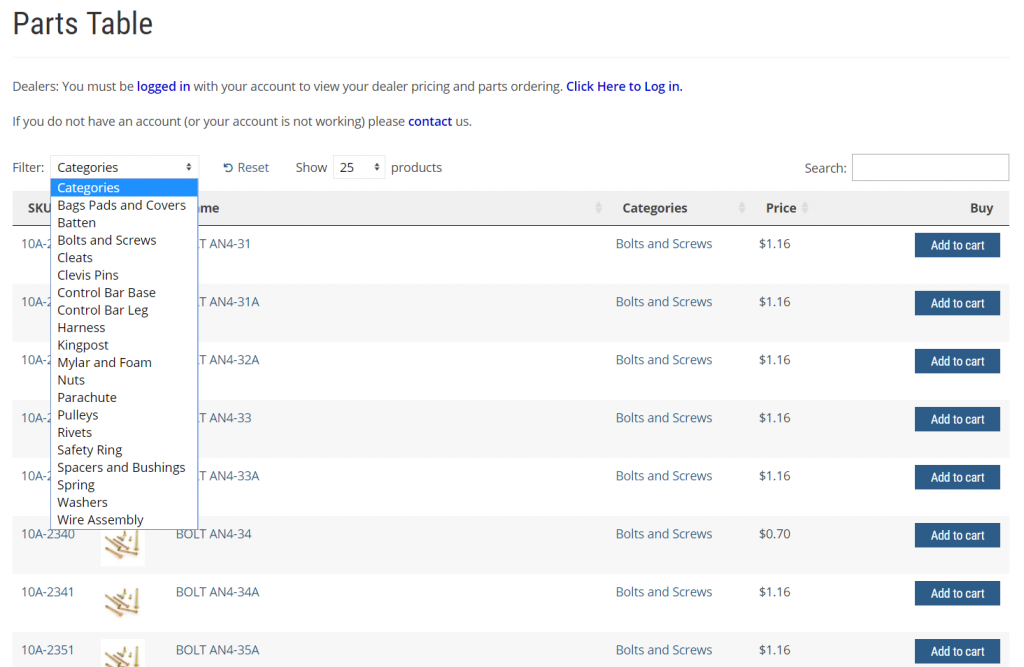Select Mylar and Foam option
The image size is (1024, 667).
pyautogui.click(x=104, y=362)
